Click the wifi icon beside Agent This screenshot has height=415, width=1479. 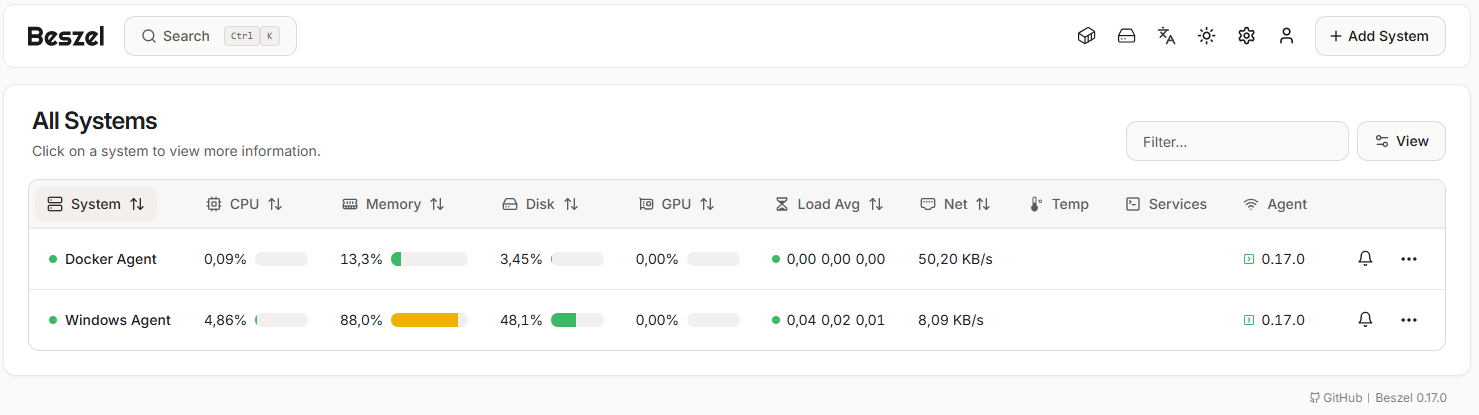(x=1251, y=204)
